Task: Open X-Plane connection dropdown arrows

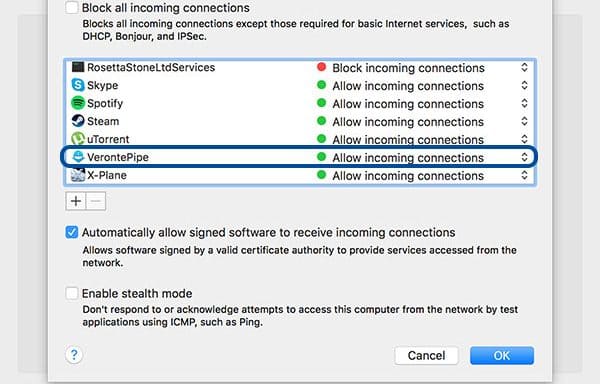Action: click(524, 175)
